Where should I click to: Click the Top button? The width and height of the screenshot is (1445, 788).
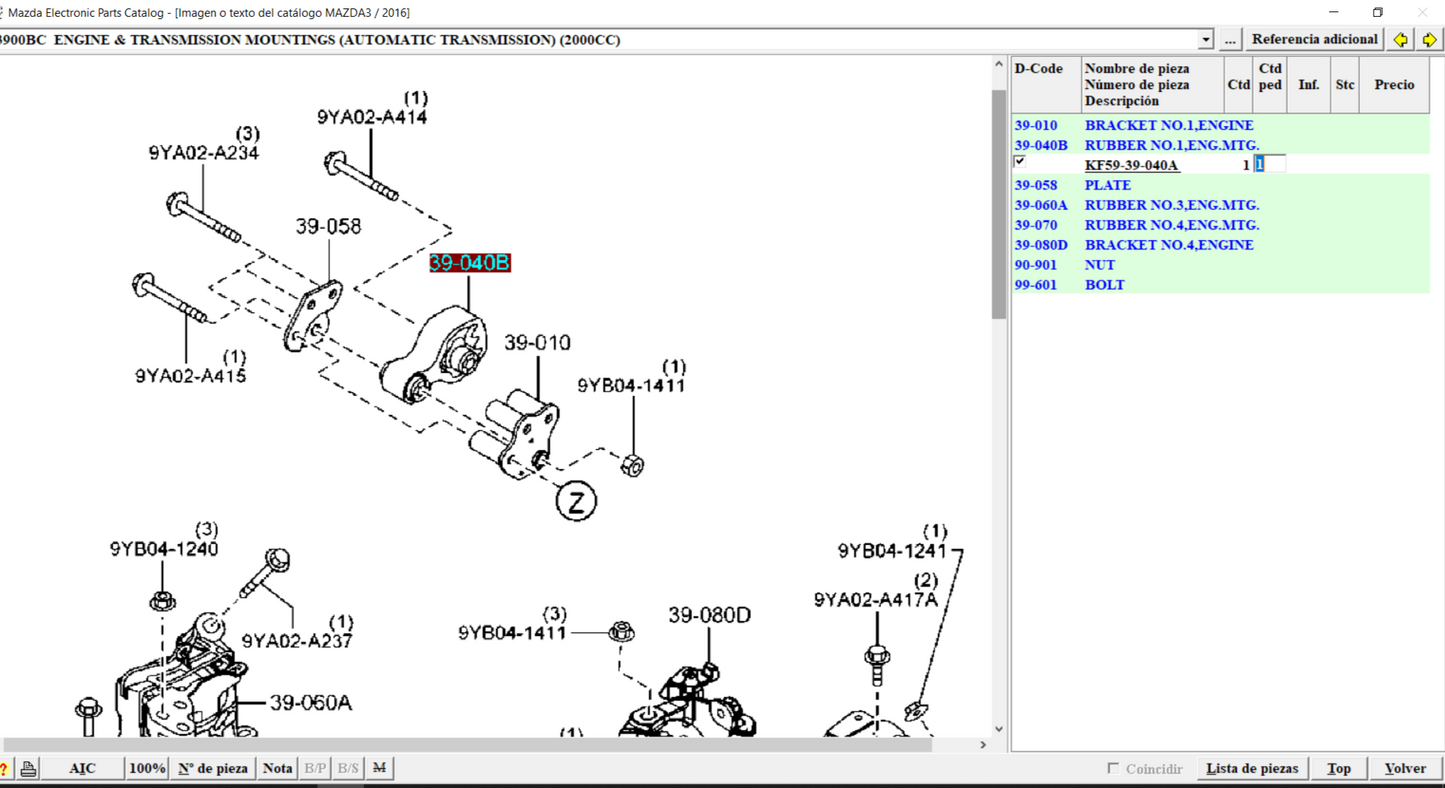tap(1339, 768)
